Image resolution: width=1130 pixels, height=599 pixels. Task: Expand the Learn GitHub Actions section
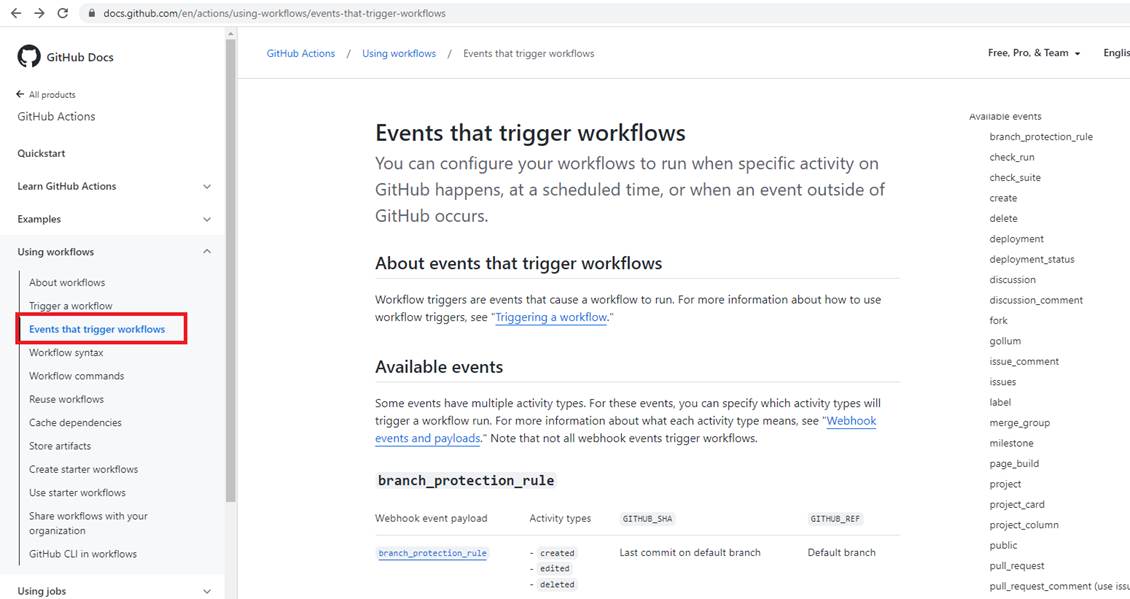pyautogui.click(x=207, y=186)
